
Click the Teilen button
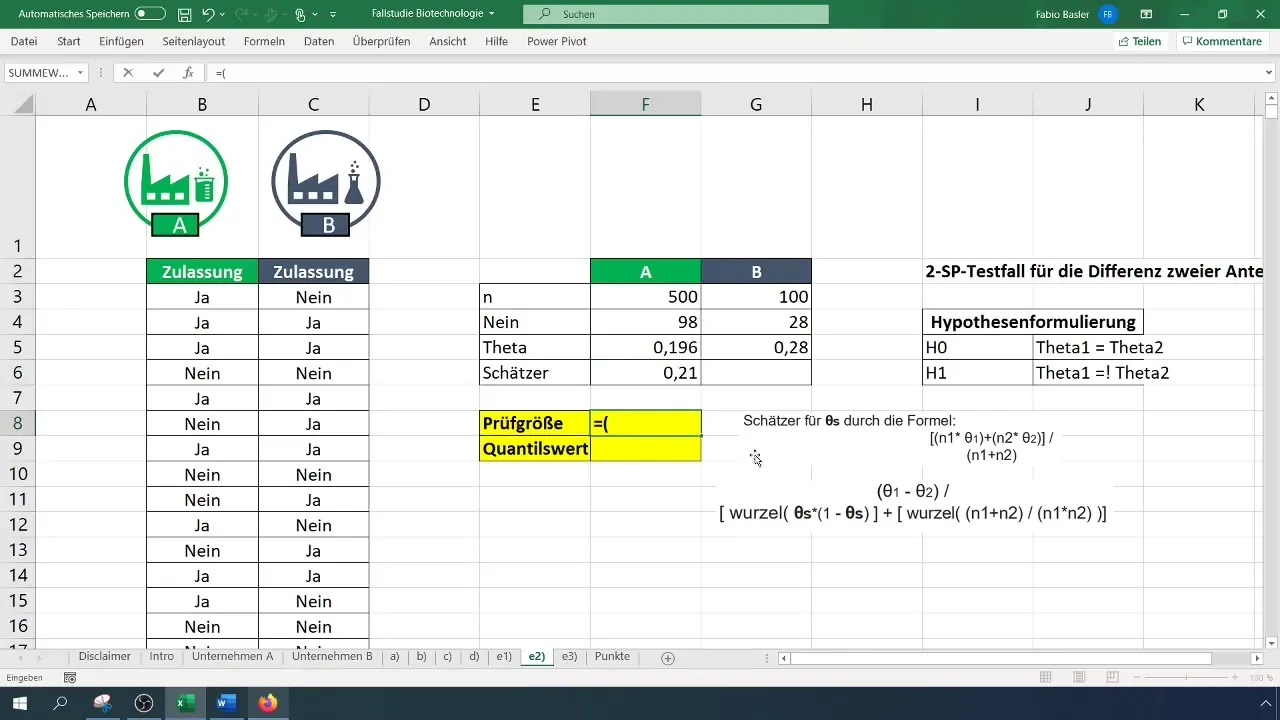coord(1140,41)
